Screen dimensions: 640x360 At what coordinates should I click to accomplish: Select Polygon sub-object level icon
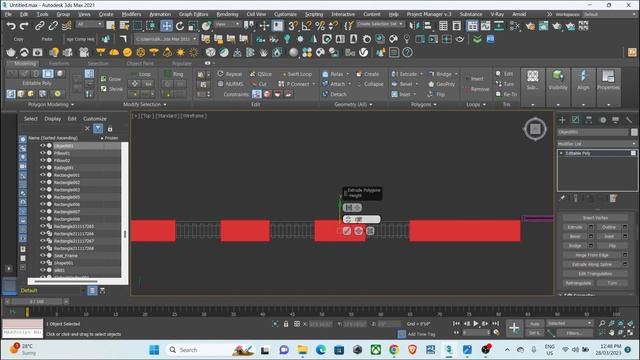point(48,73)
